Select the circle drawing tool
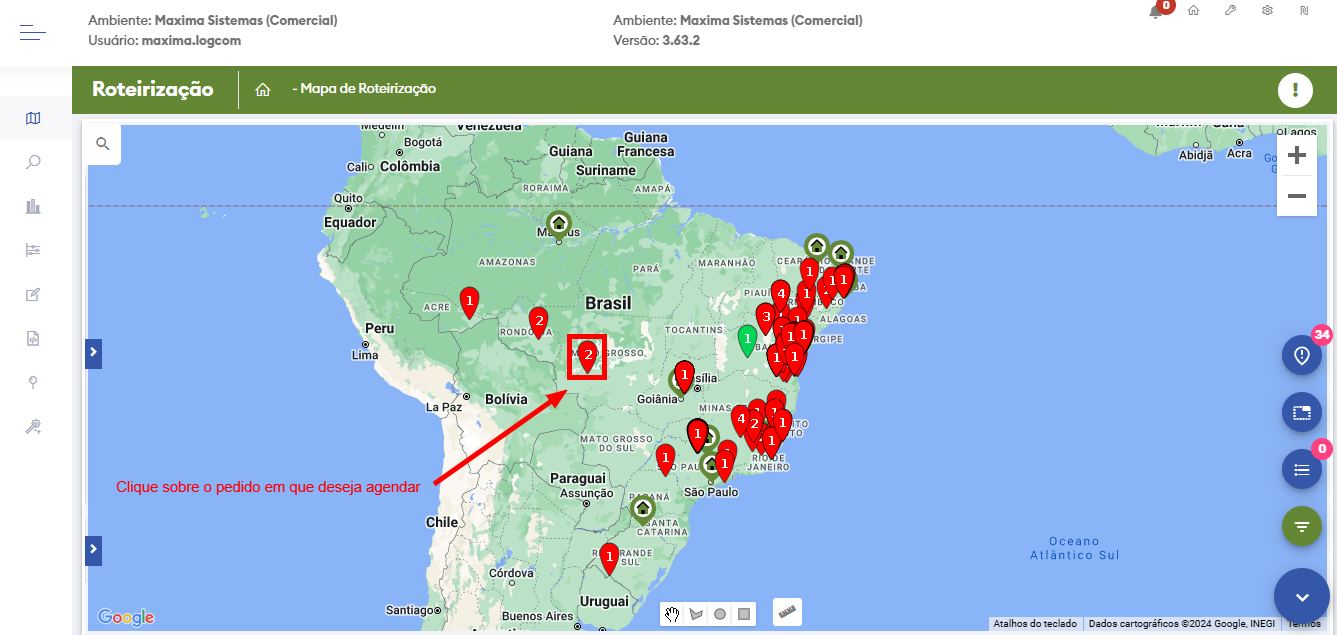 pos(720,614)
